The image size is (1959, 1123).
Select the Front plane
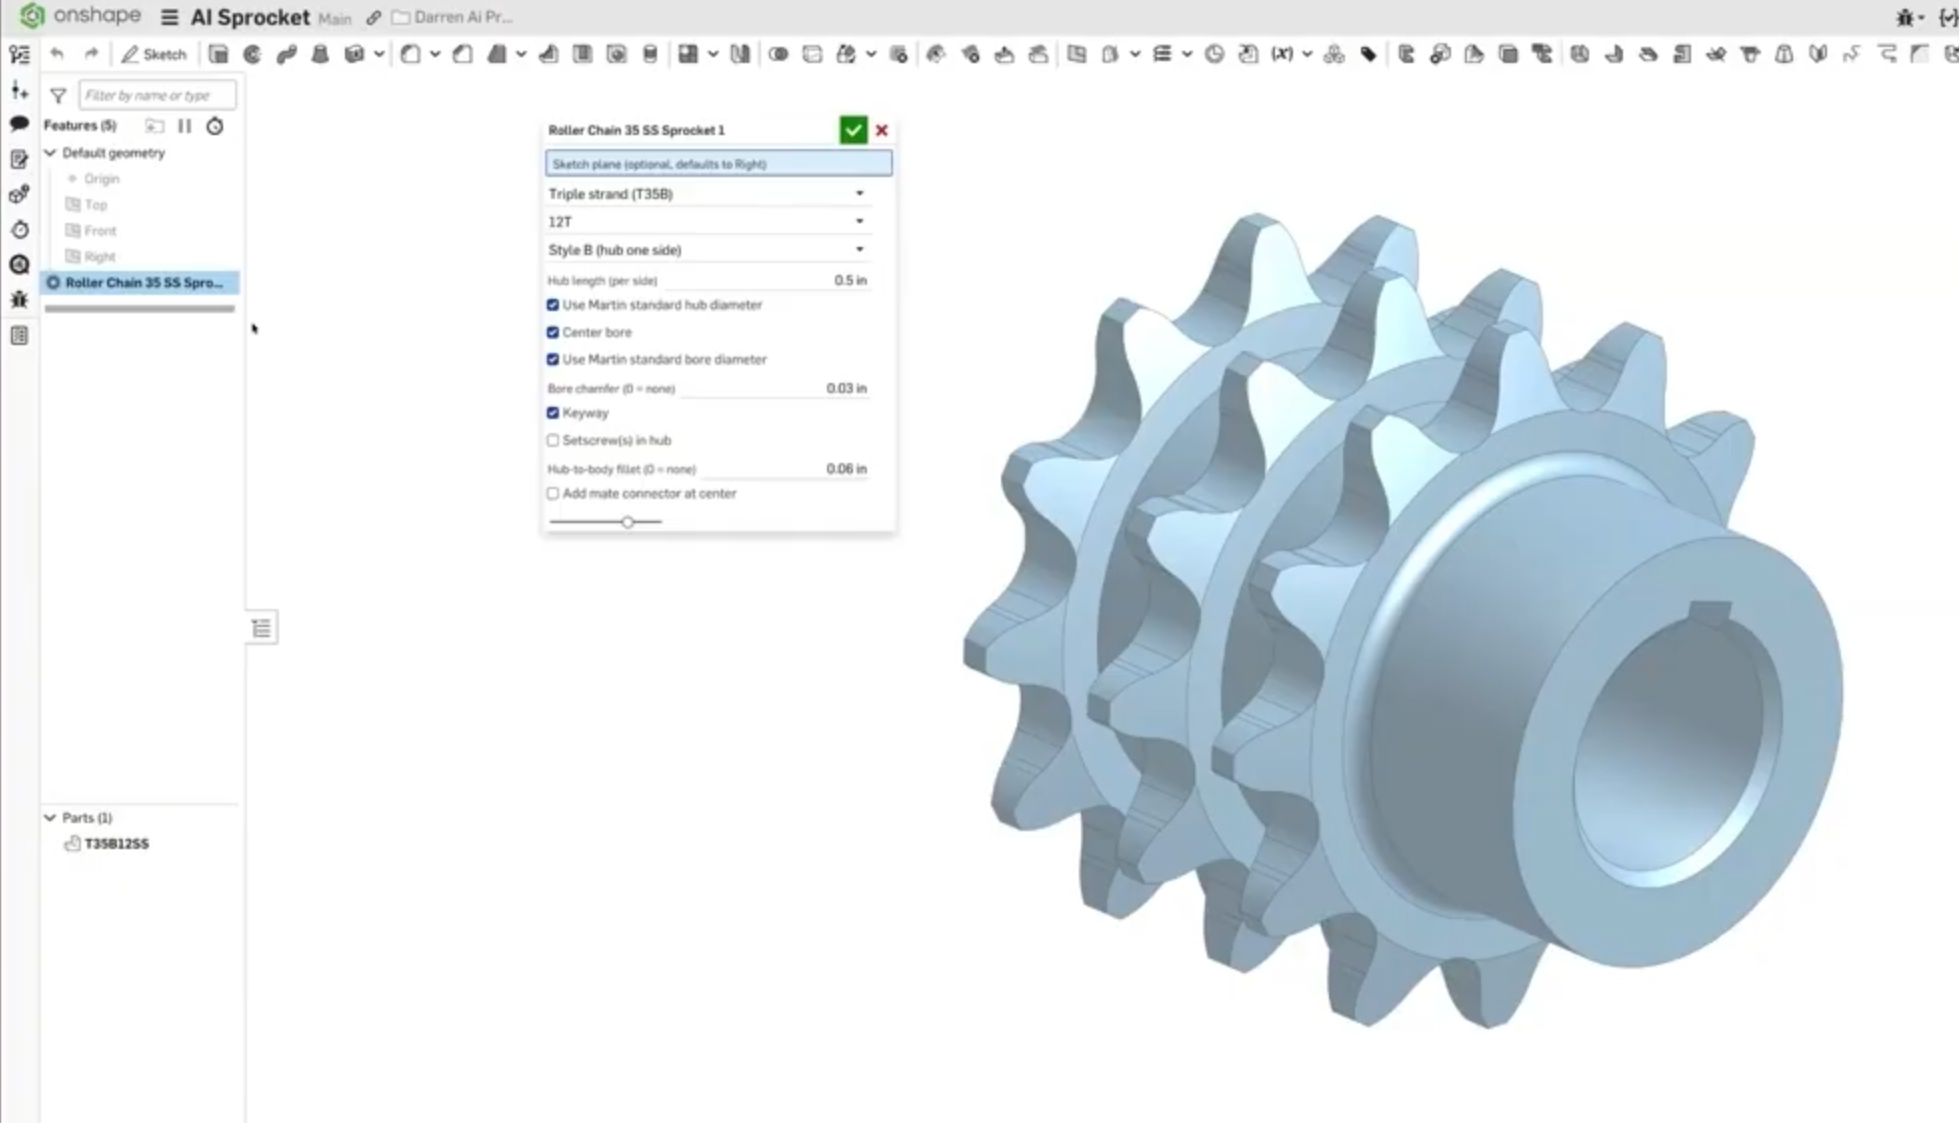pyautogui.click(x=100, y=231)
